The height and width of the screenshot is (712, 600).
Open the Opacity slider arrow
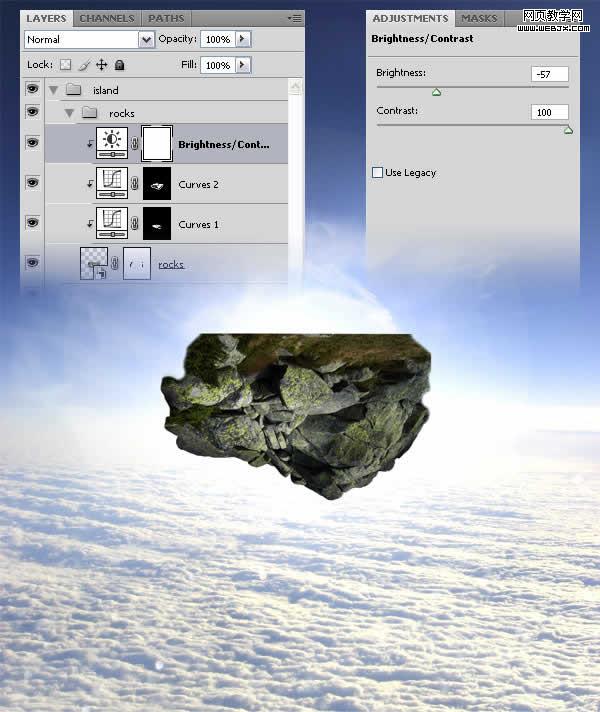coord(243,39)
